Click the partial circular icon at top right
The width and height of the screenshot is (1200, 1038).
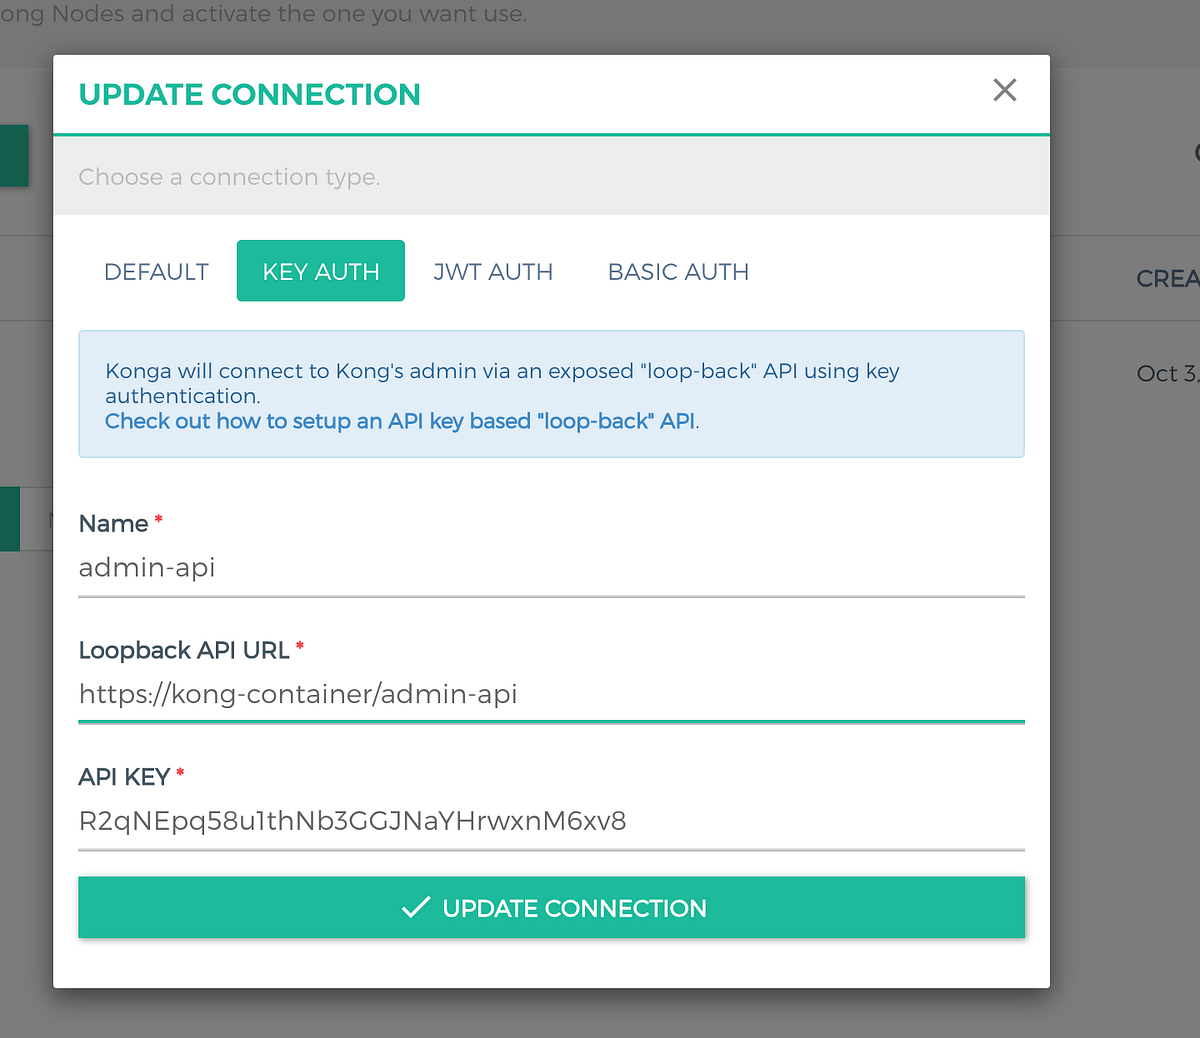(1196, 152)
